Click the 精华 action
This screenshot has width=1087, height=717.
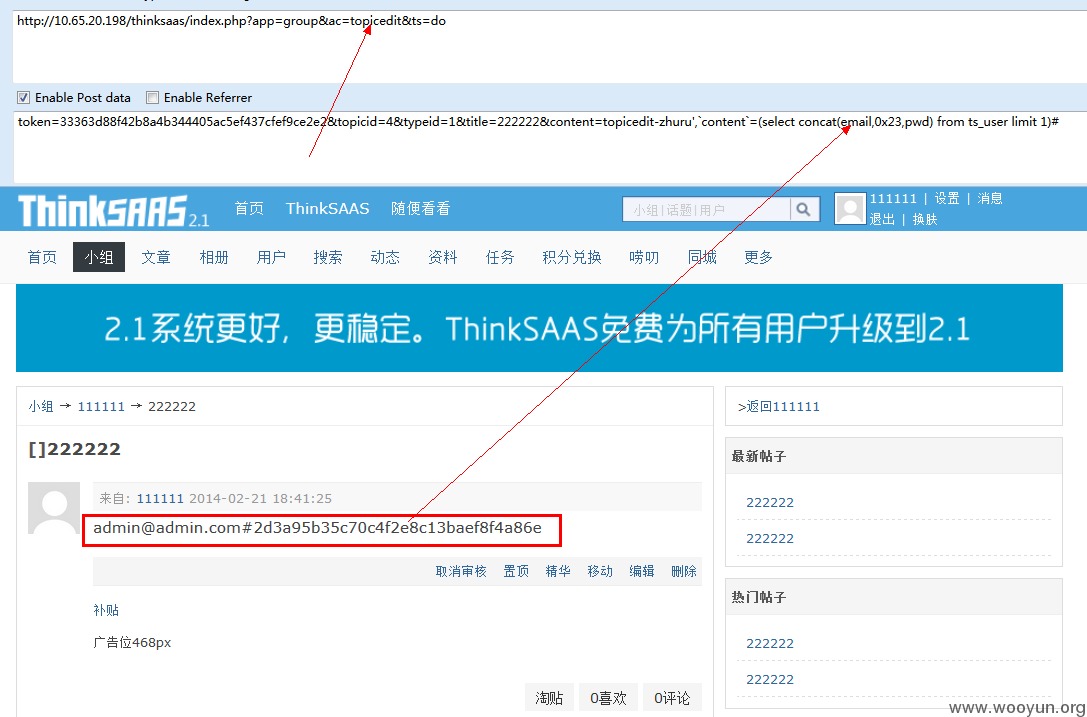click(x=558, y=571)
